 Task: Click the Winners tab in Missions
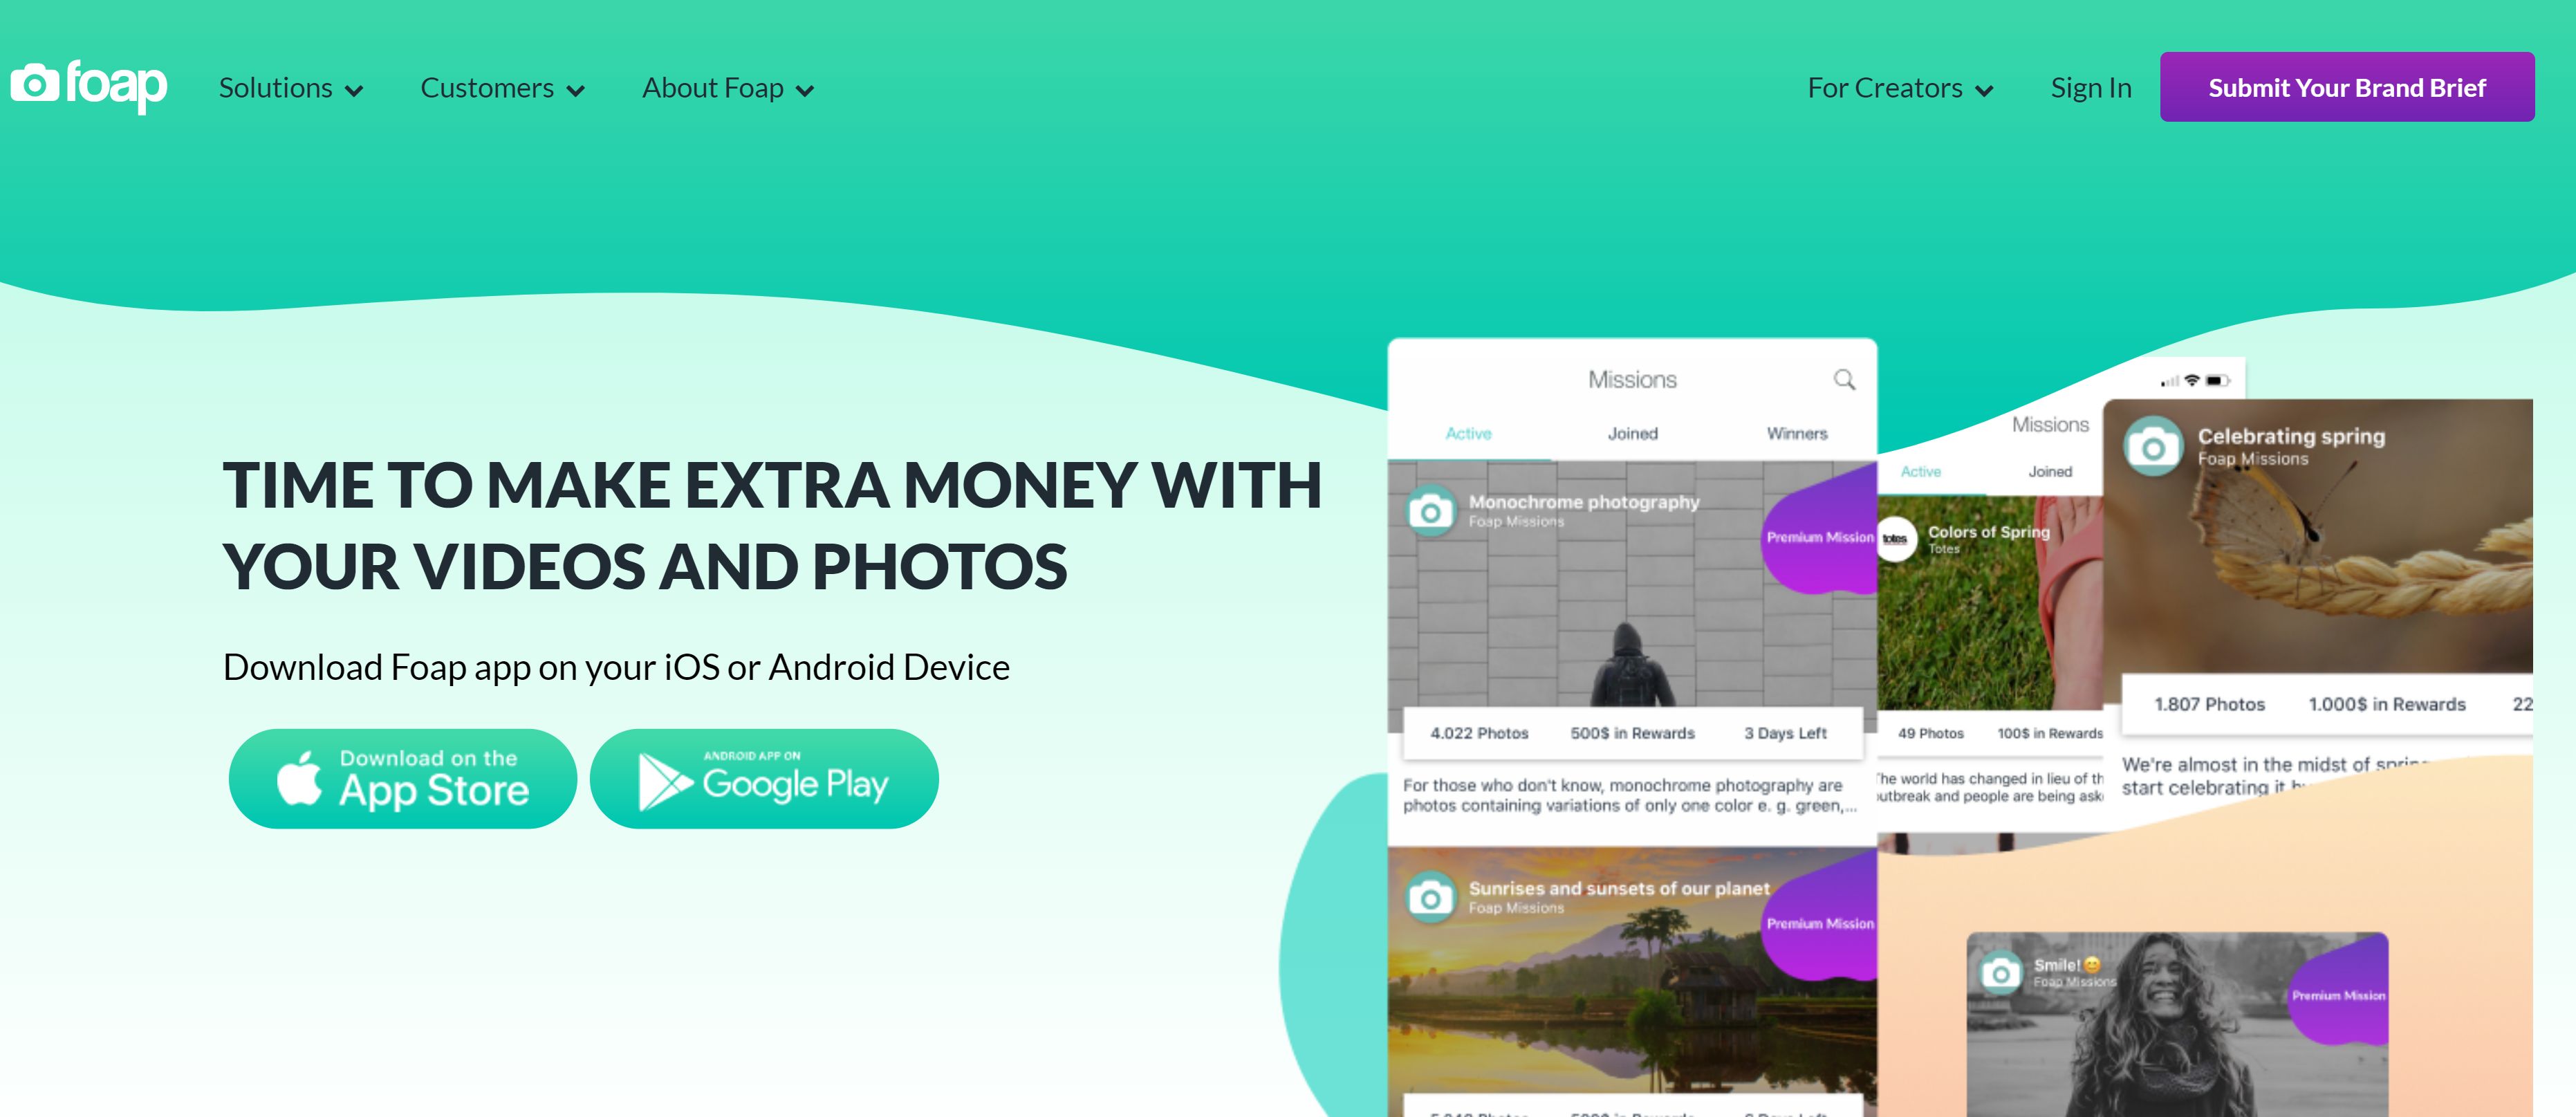[x=1796, y=432]
